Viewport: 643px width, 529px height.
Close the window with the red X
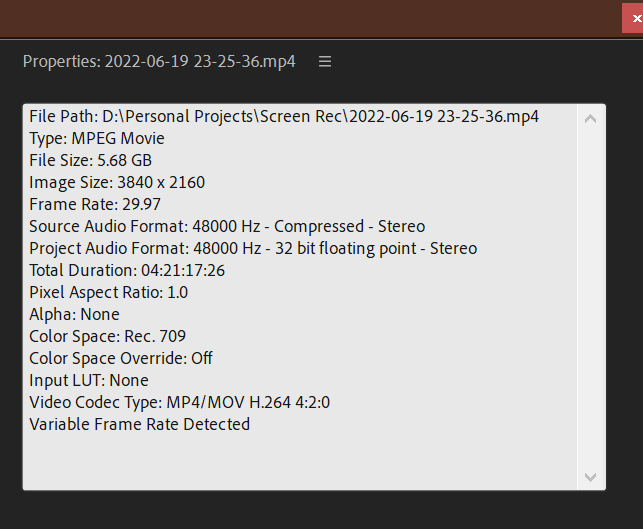click(634, 18)
